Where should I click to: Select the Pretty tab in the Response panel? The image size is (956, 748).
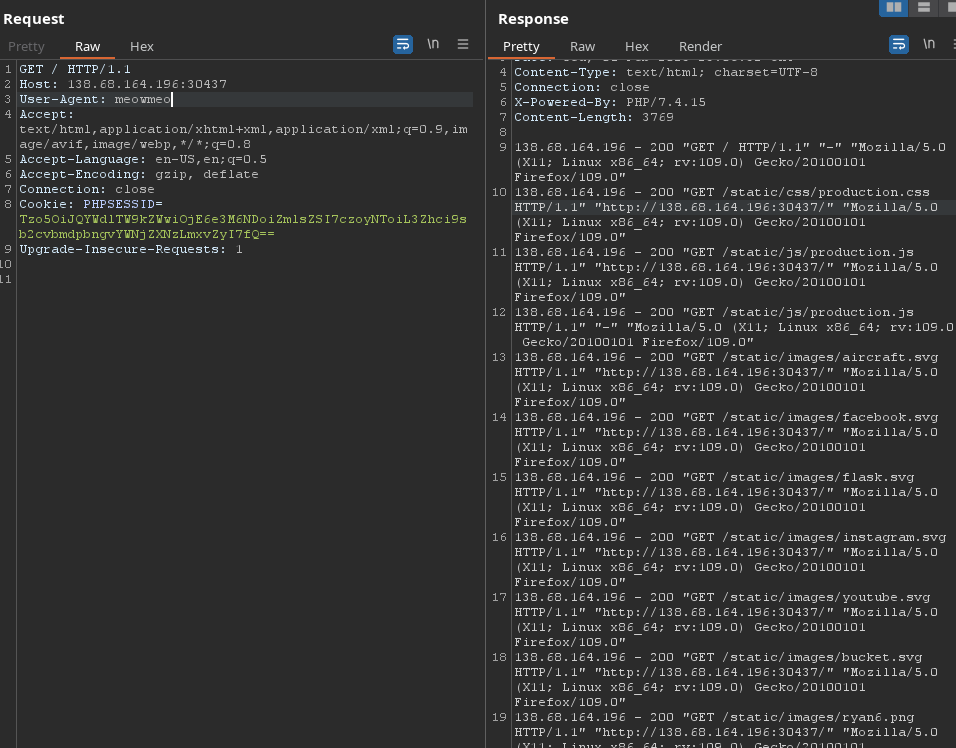pyautogui.click(x=521, y=46)
